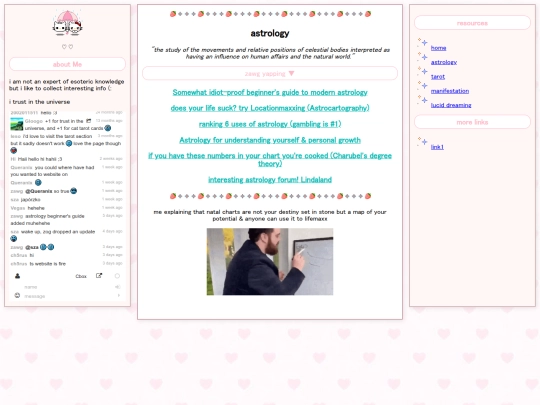Image resolution: width=540 pixels, height=405 pixels.
Task: Open astrology in the resources list
Action: click(444, 62)
